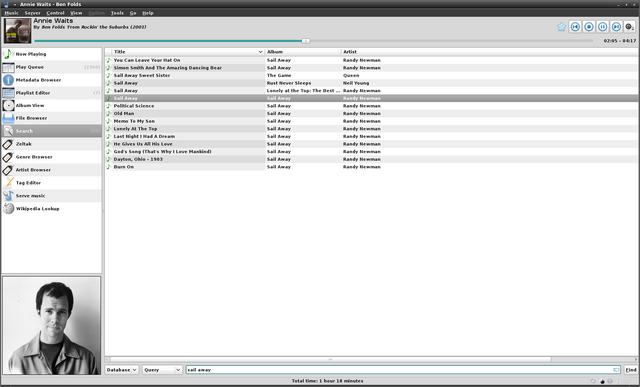Image resolution: width=640 pixels, height=387 pixels.
Task: Click the unplayed part of the seek bar
Action: pos(451,41)
